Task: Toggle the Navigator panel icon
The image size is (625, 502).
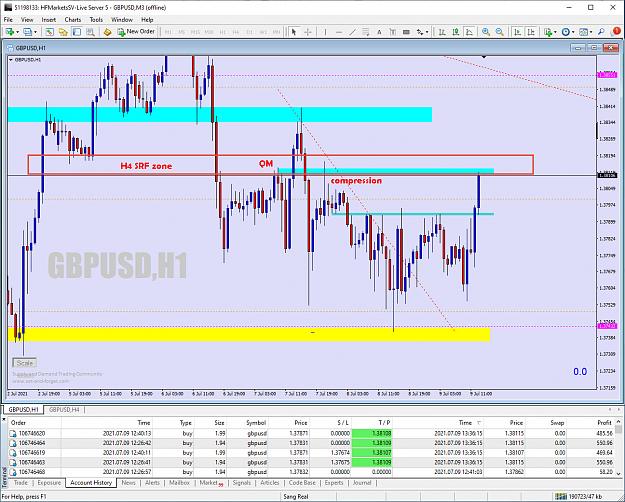Action: pos(77,32)
